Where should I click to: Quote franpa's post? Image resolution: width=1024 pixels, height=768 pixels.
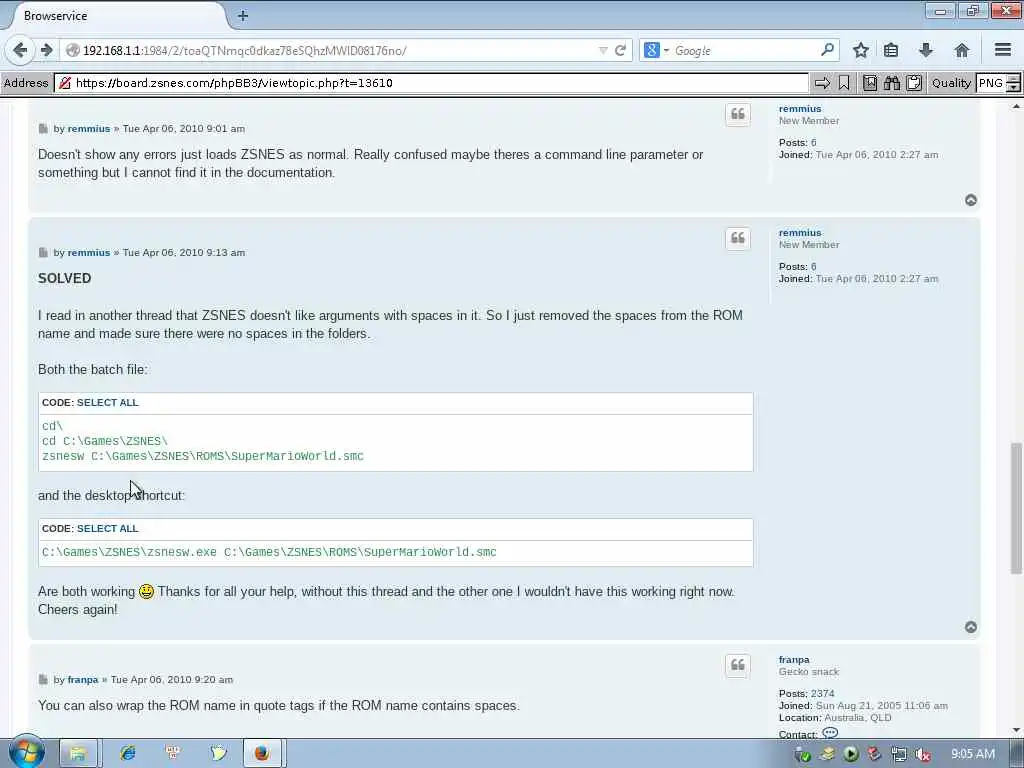tap(737, 665)
